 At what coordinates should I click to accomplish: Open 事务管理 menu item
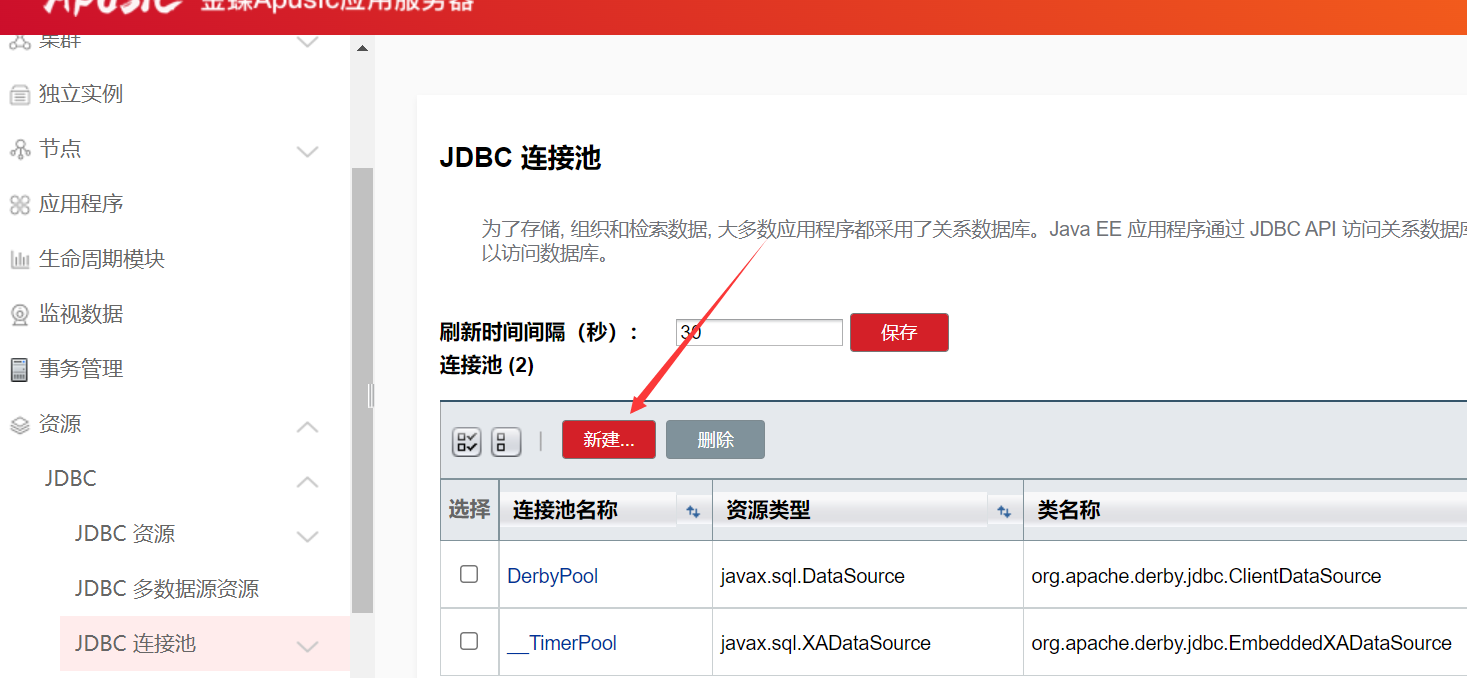[x=81, y=369]
